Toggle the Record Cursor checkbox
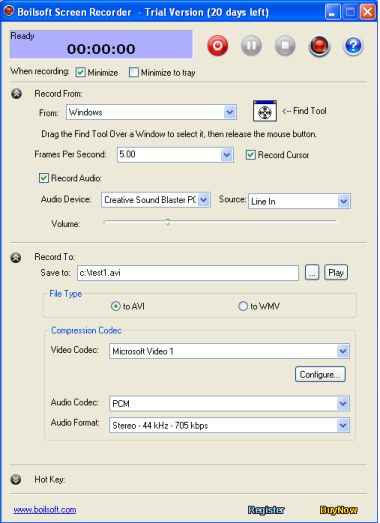Image resolution: width=380 pixels, height=523 pixels. click(x=251, y=155)
